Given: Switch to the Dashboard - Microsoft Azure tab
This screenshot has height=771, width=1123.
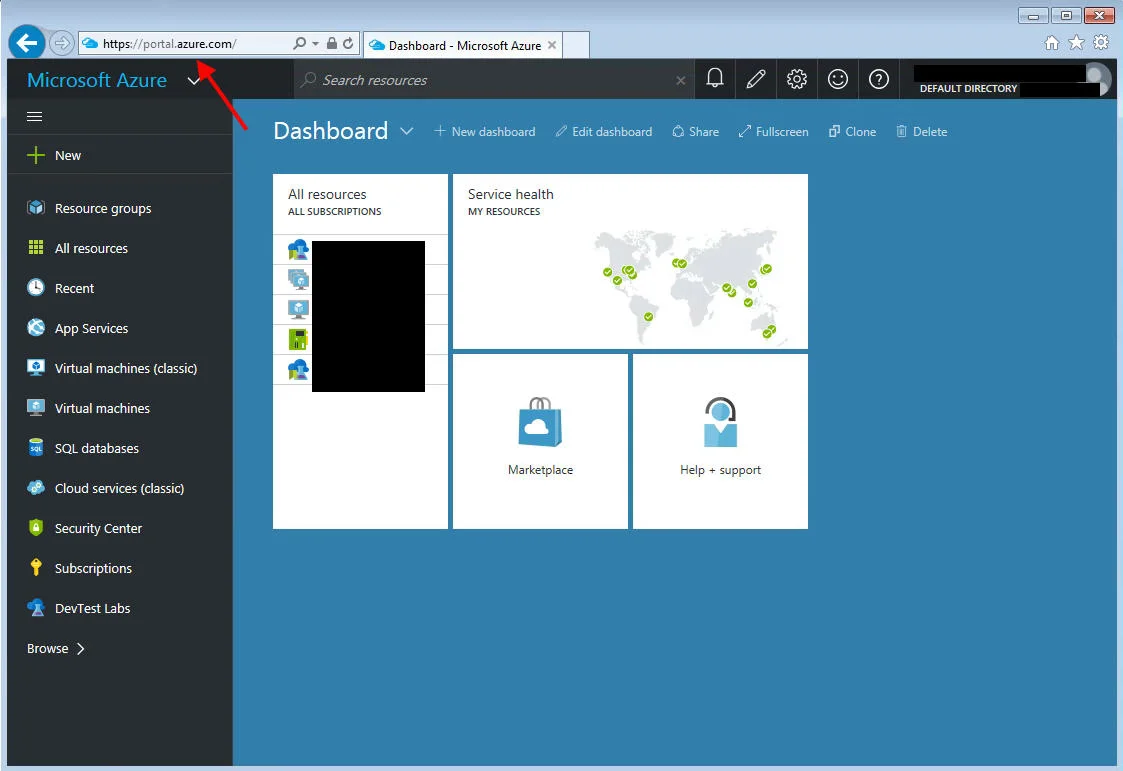Looking at the screenshot, I should (463, 45).
